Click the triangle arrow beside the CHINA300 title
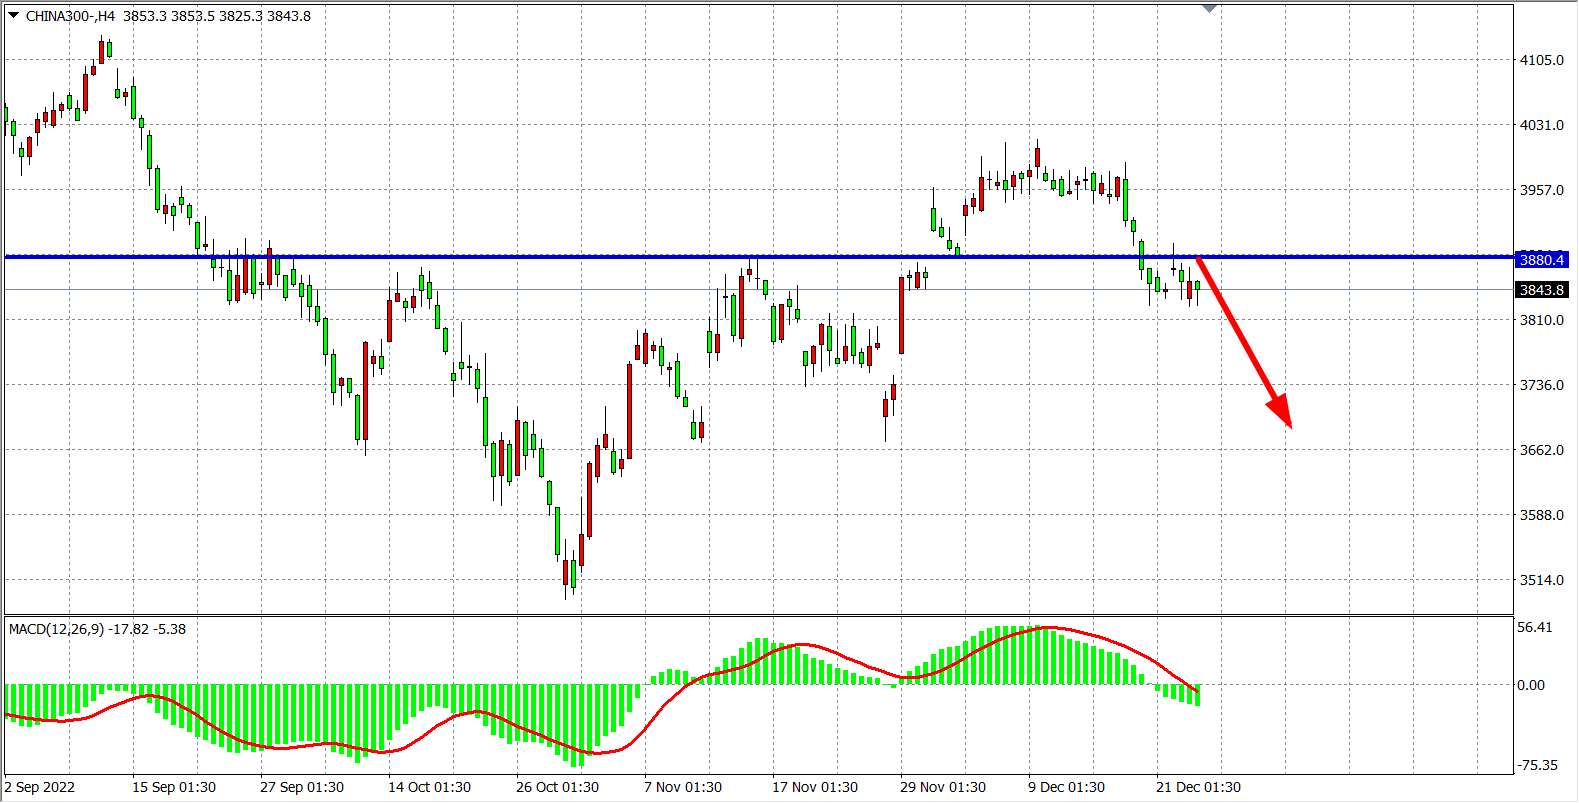This screenshot has height=803, width=1579. coord(13,15)
